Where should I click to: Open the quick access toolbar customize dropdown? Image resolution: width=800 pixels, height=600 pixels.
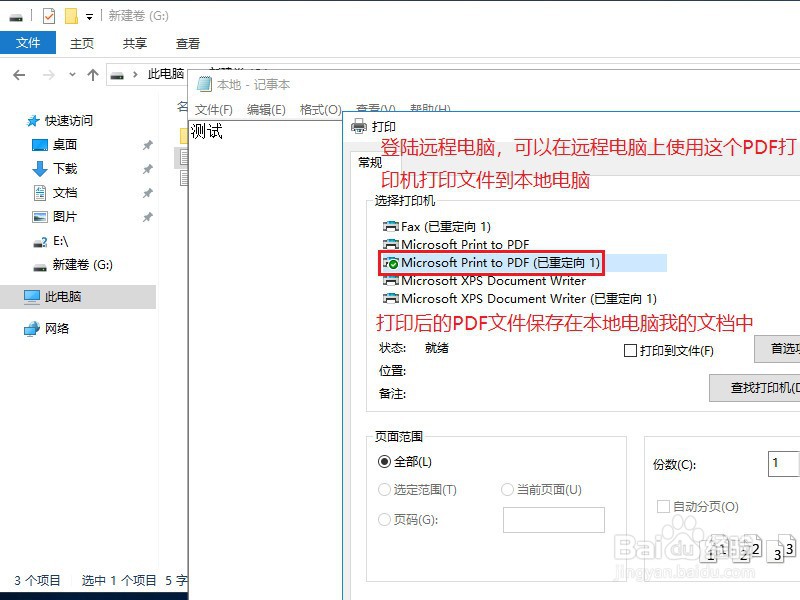(89, 17)
